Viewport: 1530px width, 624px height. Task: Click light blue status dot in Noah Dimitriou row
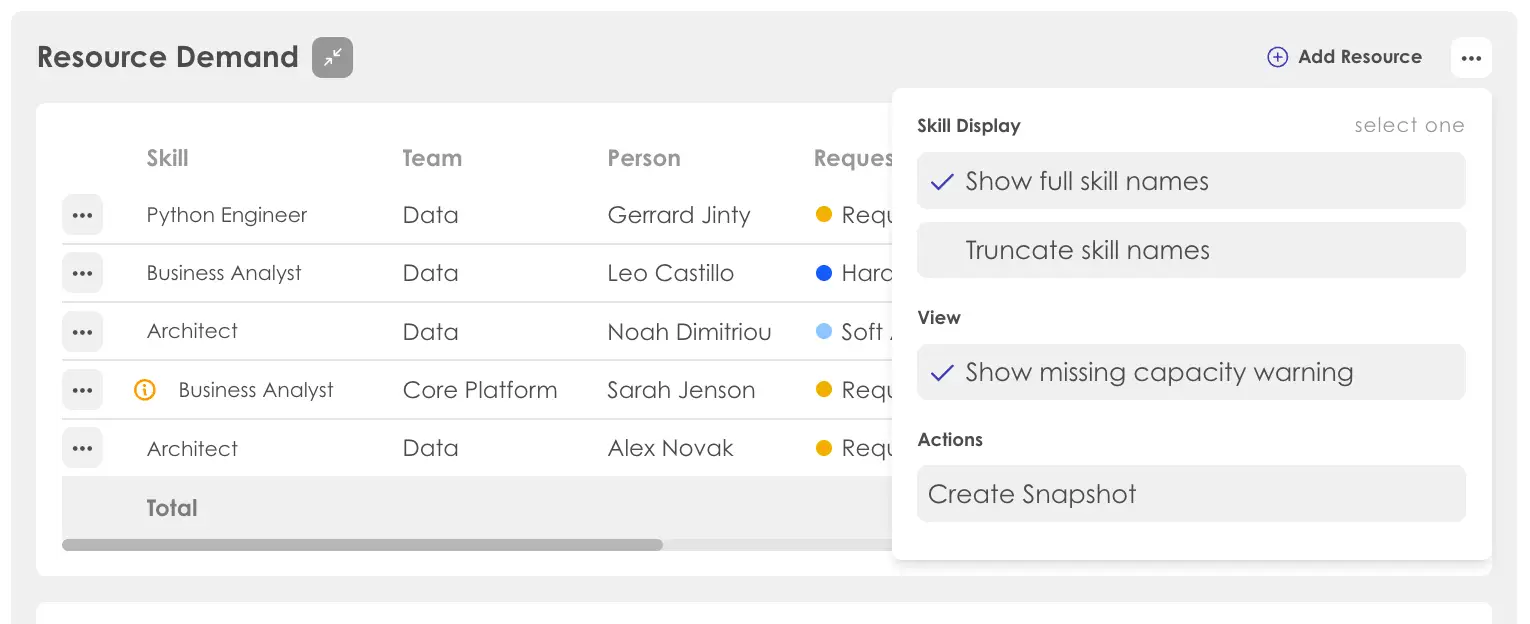coord(824,331)
